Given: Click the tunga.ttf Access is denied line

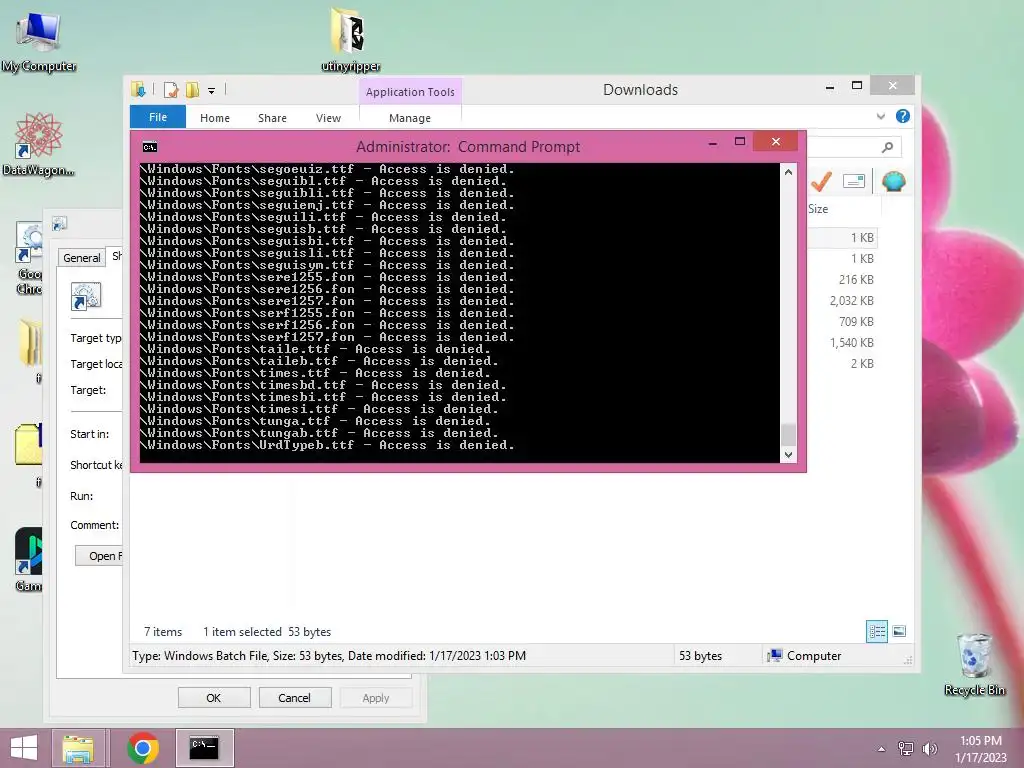Looking at the screenshot, I should click(315, 421).
